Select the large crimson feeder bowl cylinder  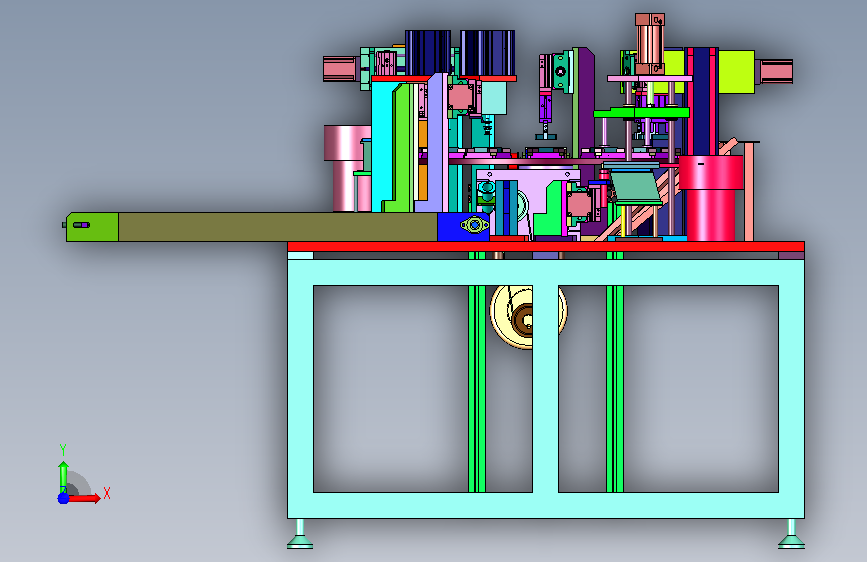(711, 198)
